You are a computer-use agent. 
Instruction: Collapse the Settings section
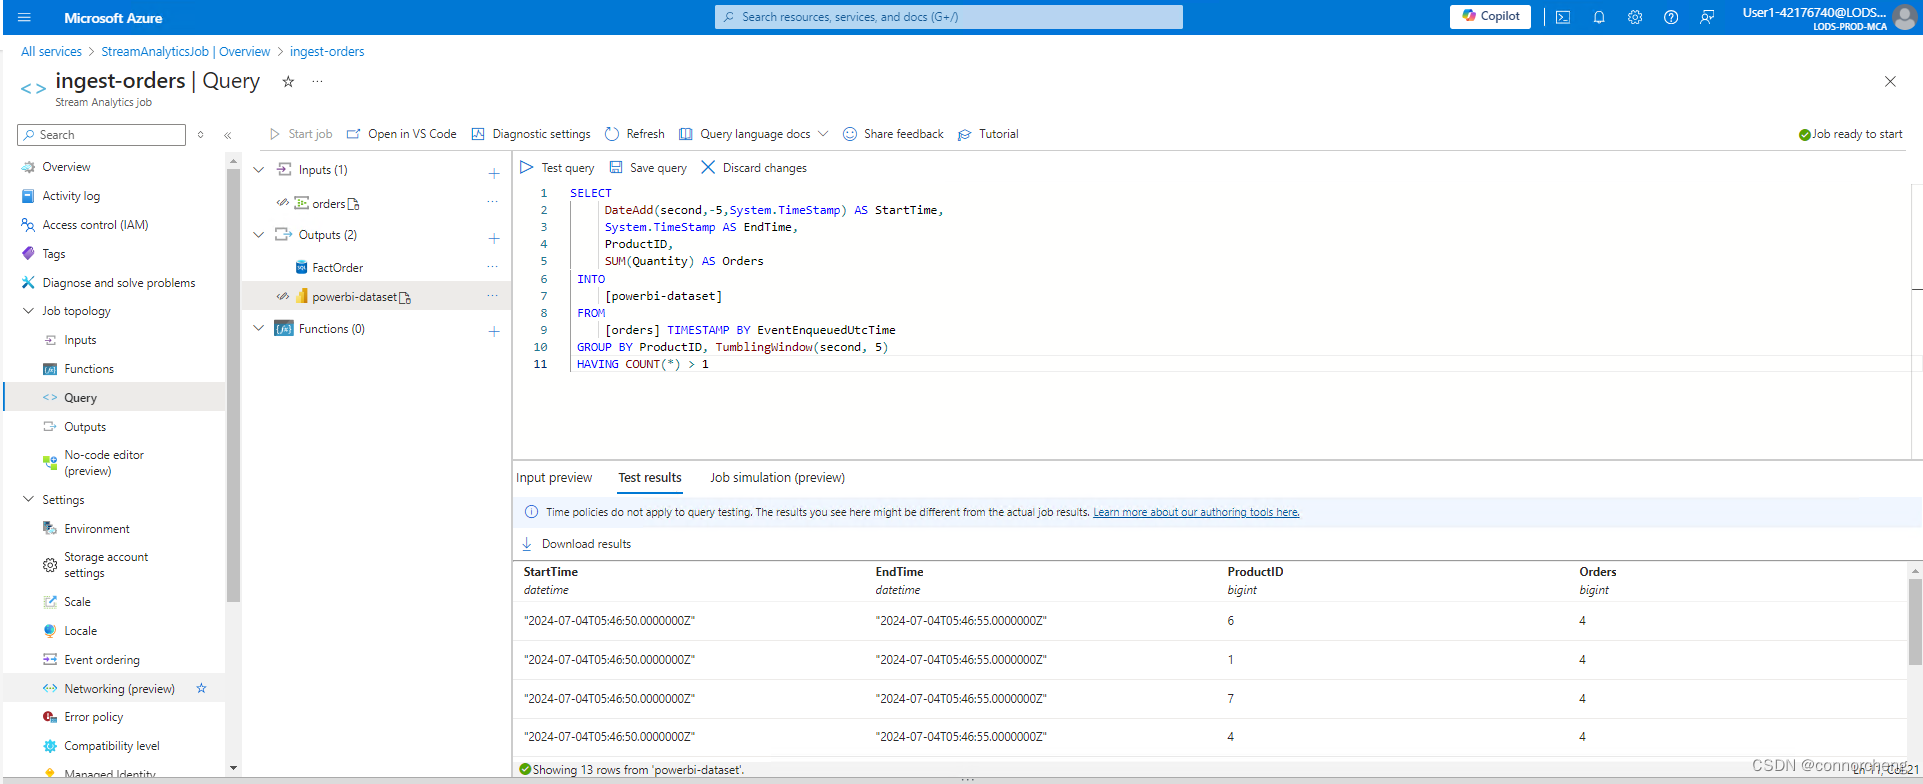click(x=28, y=500)
